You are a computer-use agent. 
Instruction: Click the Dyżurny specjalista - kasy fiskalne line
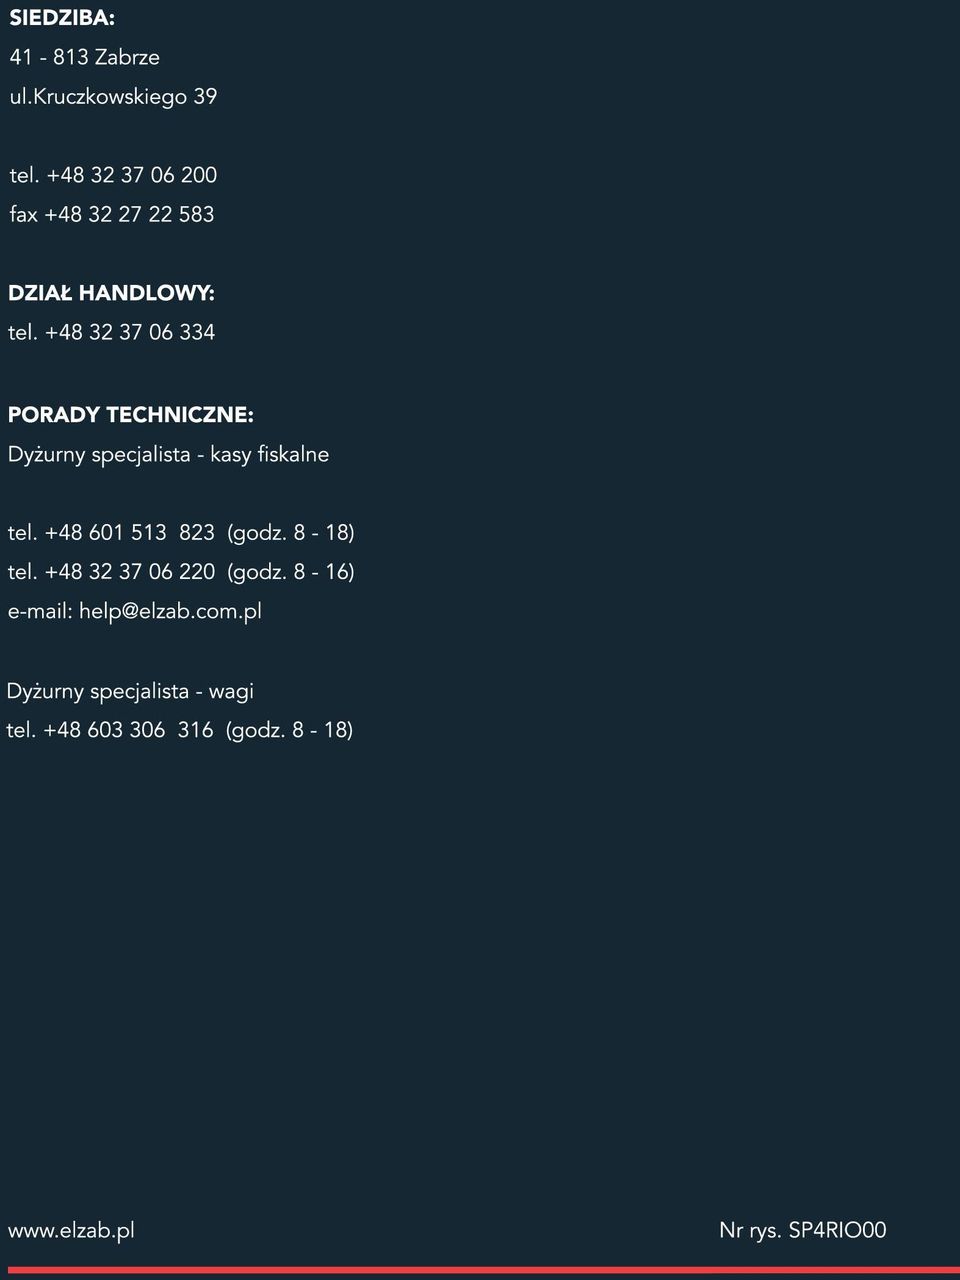(x=168, y=455)
